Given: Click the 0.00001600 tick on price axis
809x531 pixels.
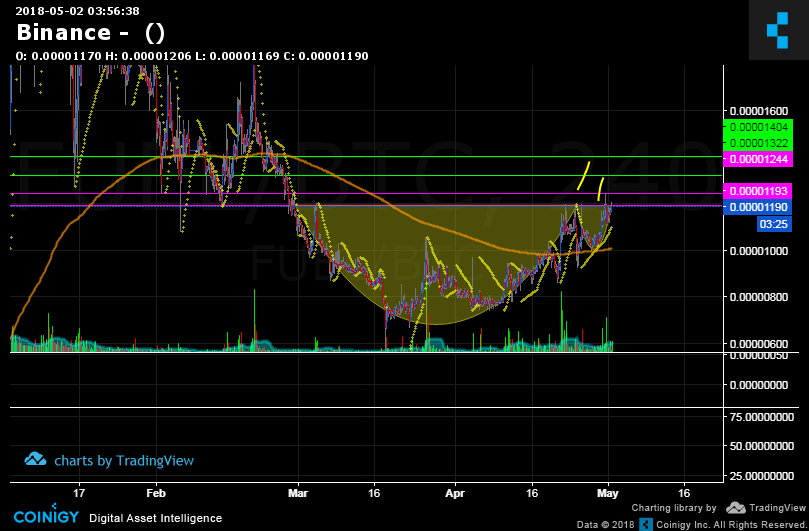Looking at the screenshot, I should [762, 112].
